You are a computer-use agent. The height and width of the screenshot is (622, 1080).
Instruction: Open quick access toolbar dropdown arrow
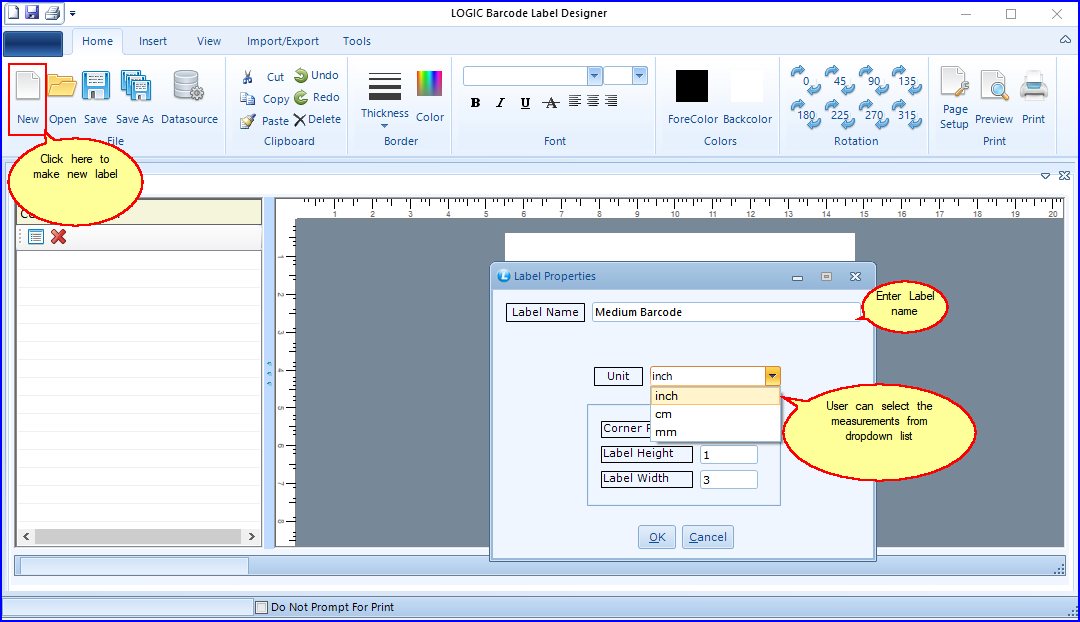(72, 13)
